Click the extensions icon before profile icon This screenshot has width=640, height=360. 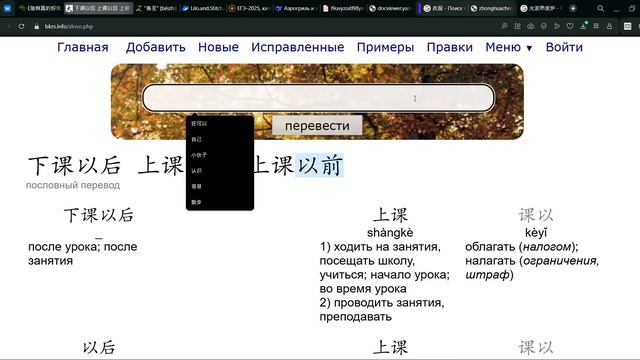[596, 26]
